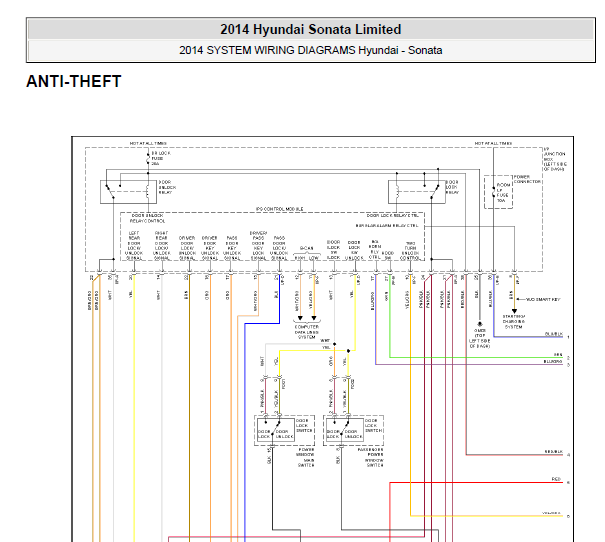Click the "BLU/ORG" wire label at terminal 3
Viewport: 605px width, 542px height.
coord(553,361)
